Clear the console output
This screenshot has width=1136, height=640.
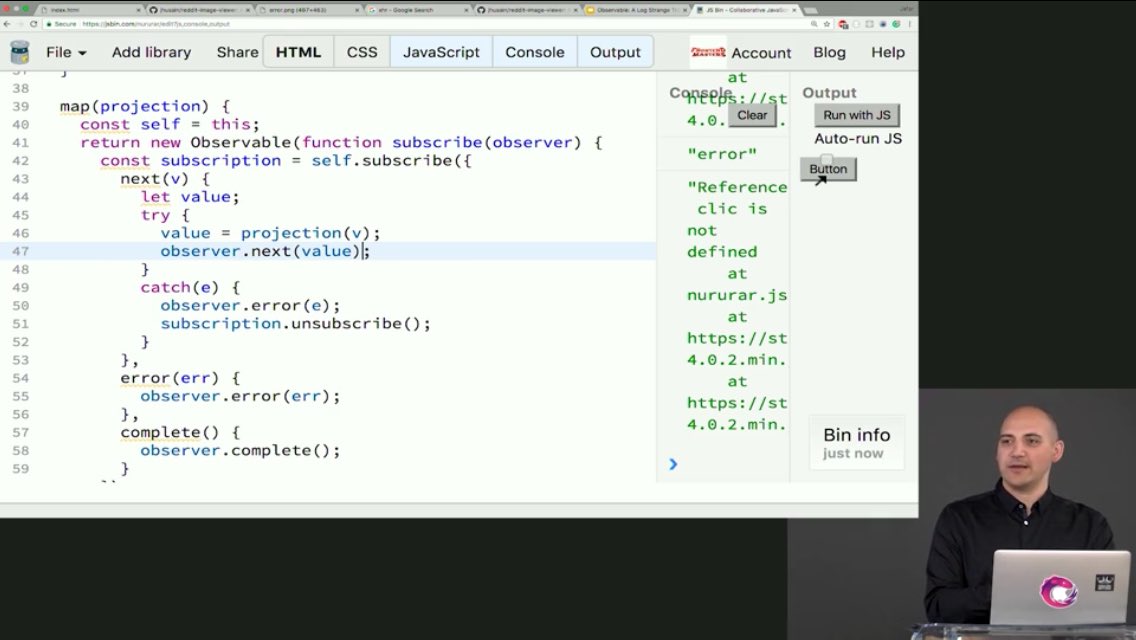pos(752,115)
